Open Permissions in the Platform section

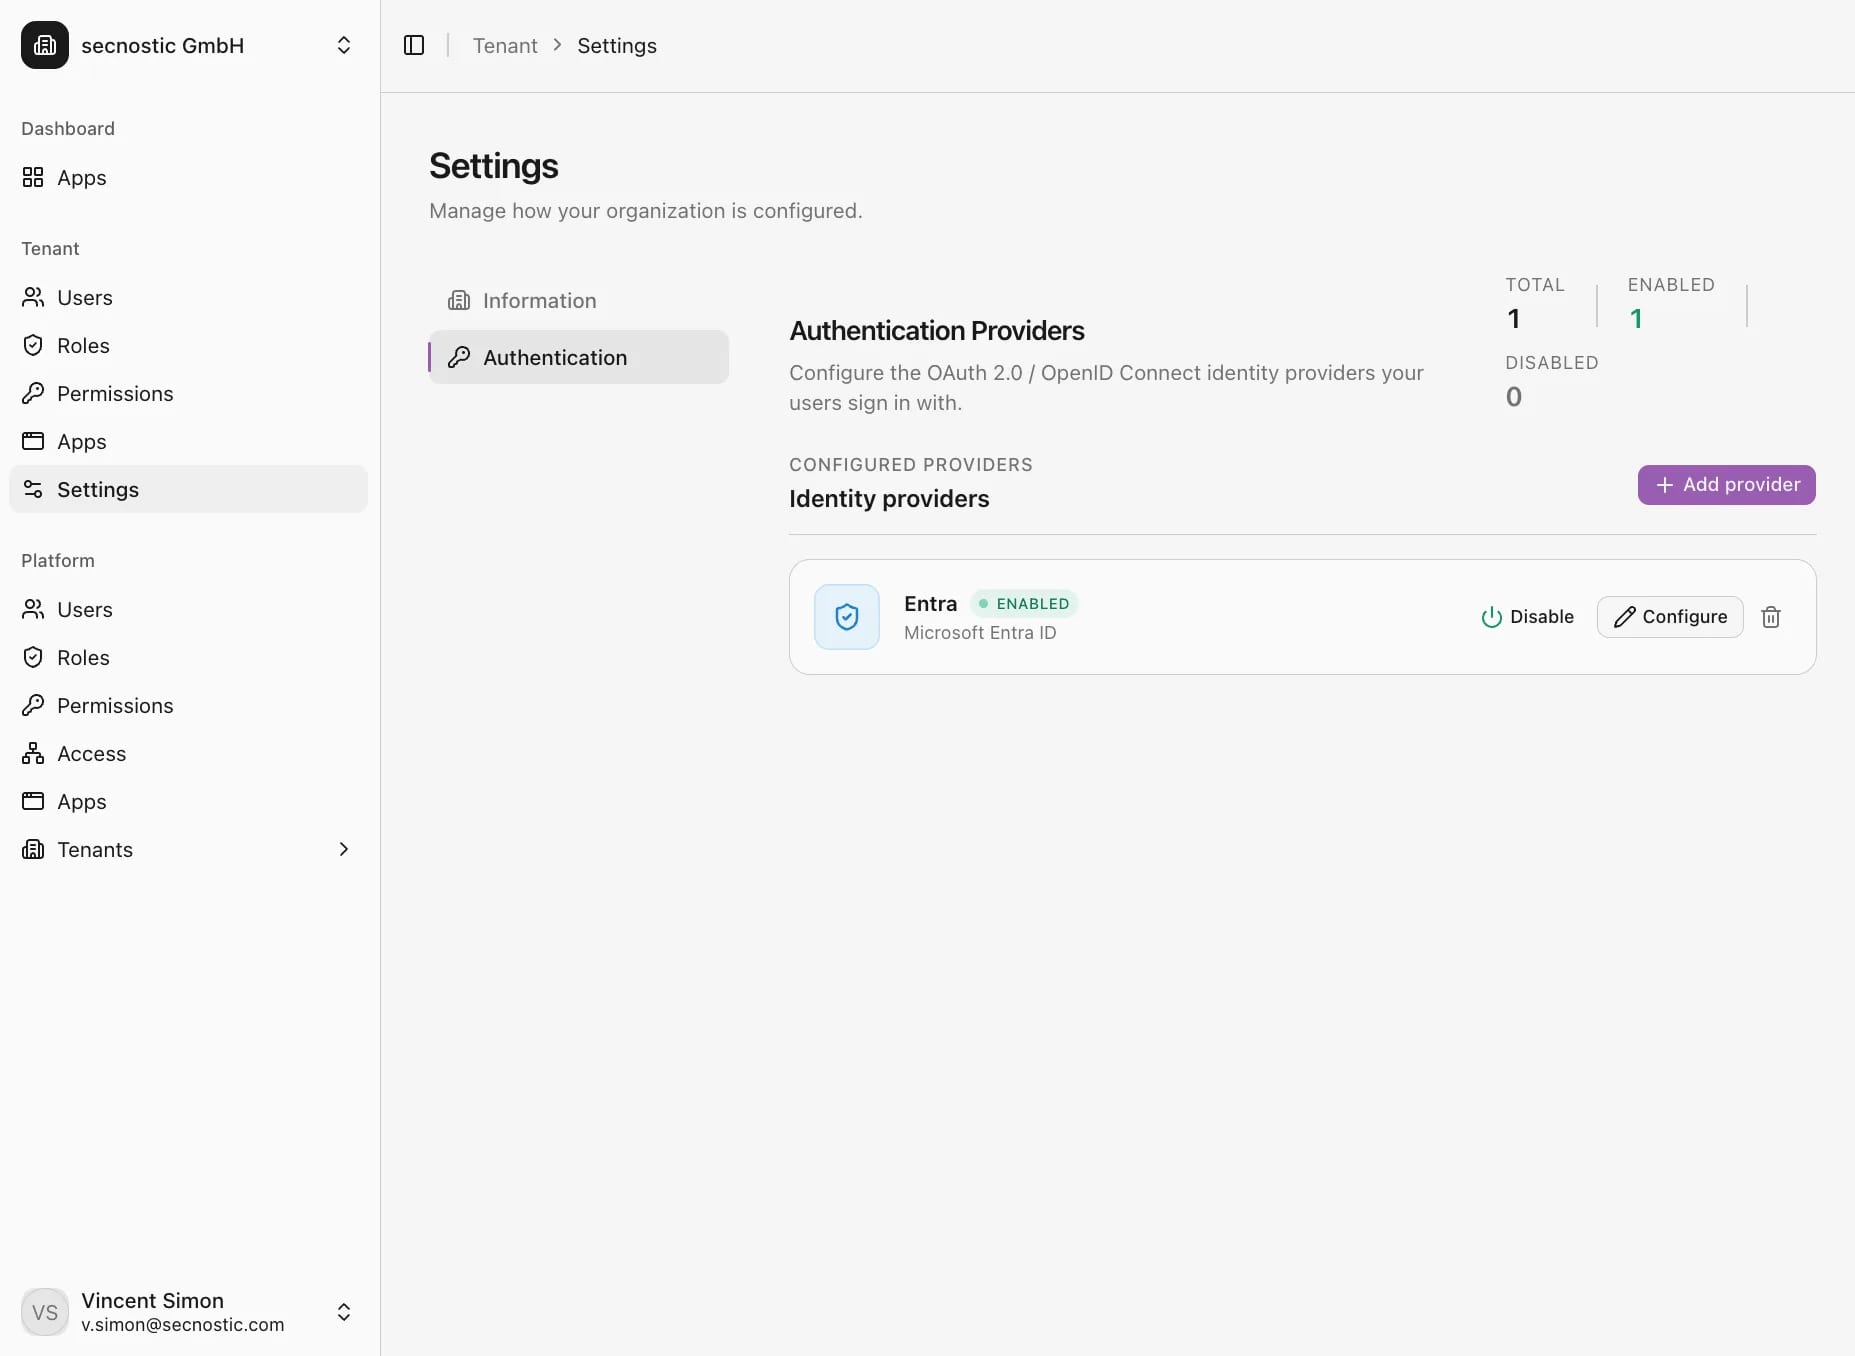pos(189,705)
